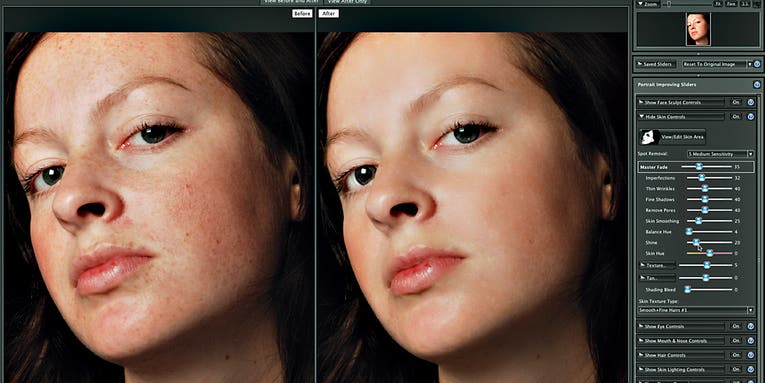Switch to View After Only tab
The height and width of the screenshot is (383, 765).
346,2
